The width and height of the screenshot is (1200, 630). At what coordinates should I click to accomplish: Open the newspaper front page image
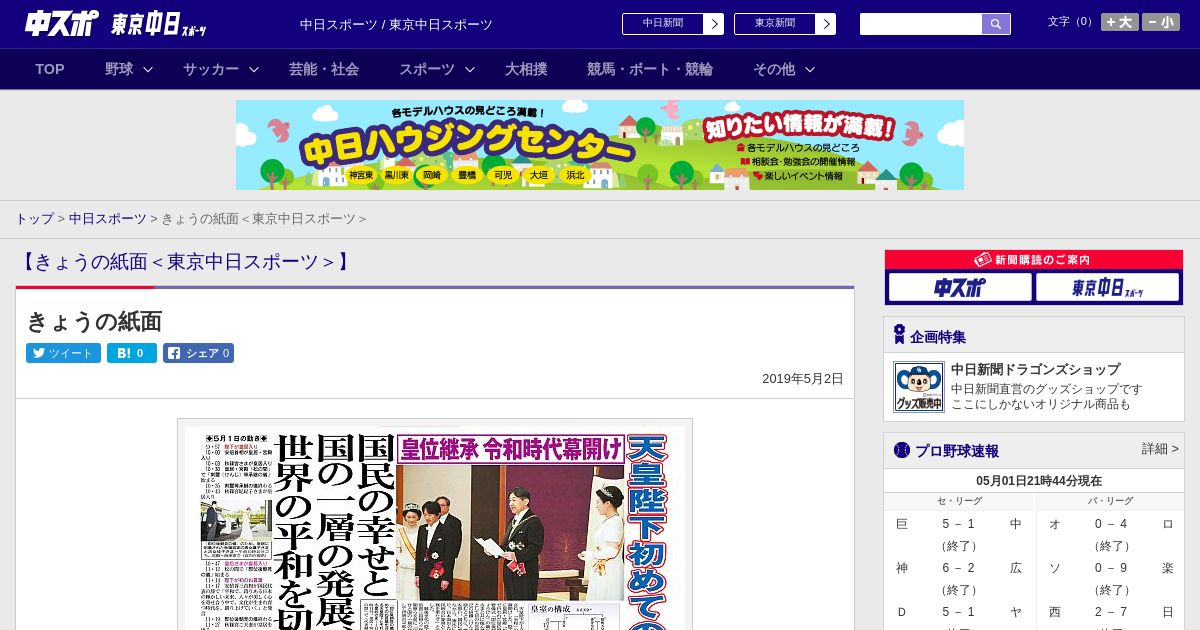(435, 527)
